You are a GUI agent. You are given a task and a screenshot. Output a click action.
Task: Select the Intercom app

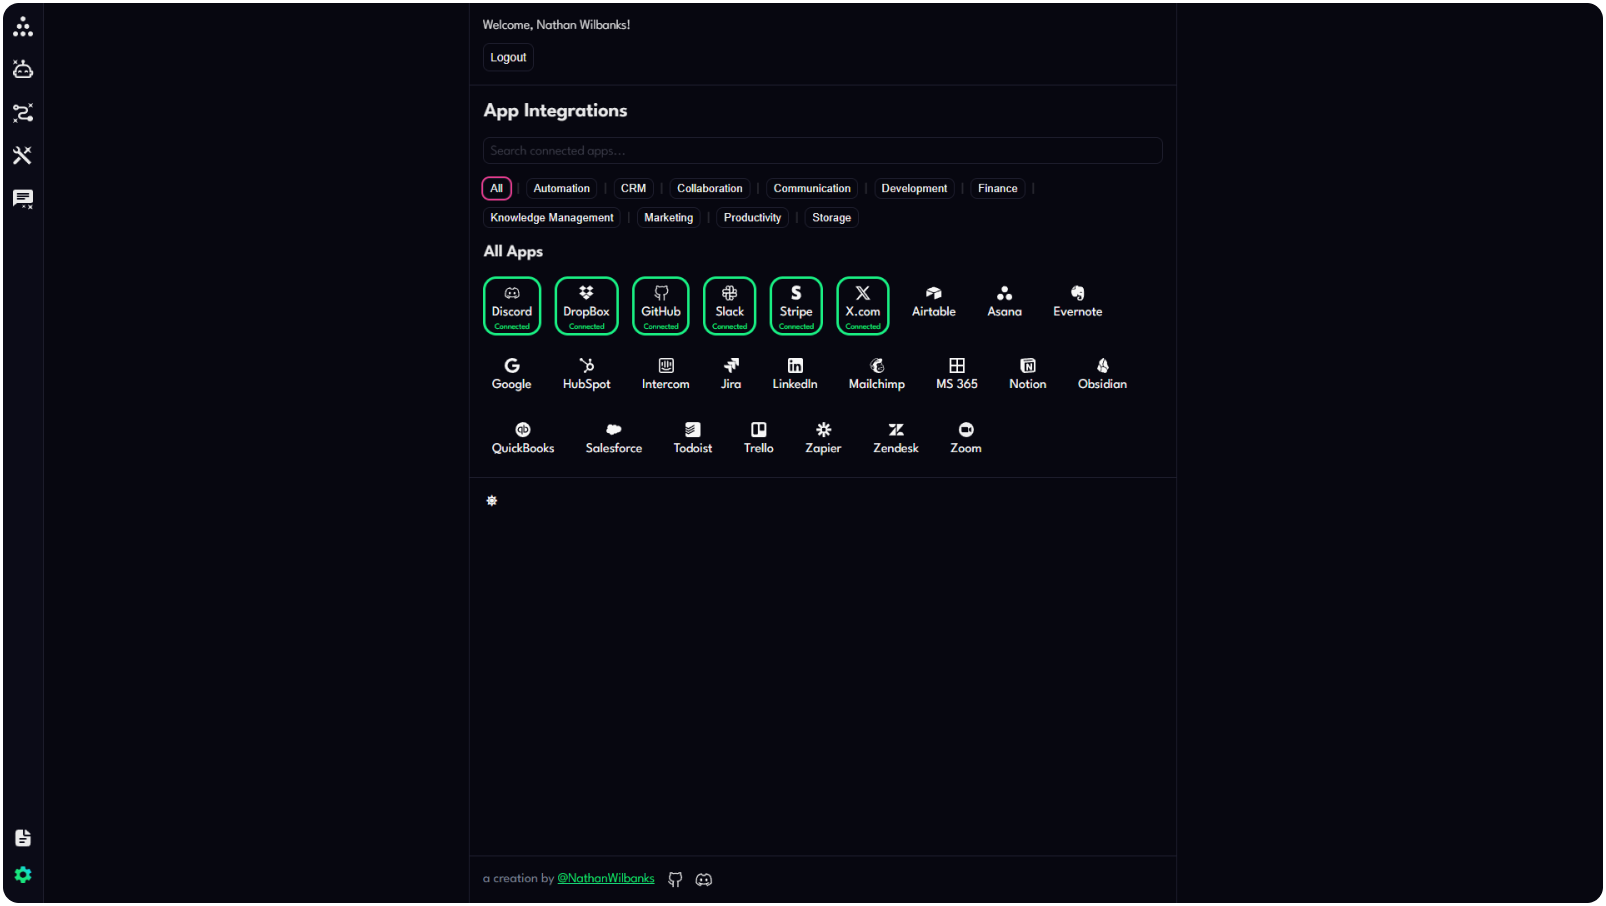[666, 374]
